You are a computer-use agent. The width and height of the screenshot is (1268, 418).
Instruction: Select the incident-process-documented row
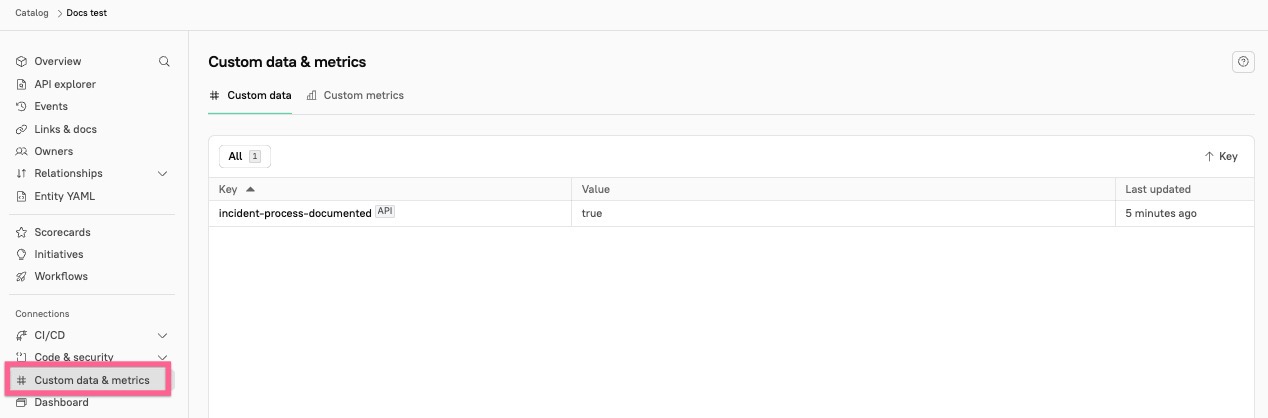tap(295, 213)
